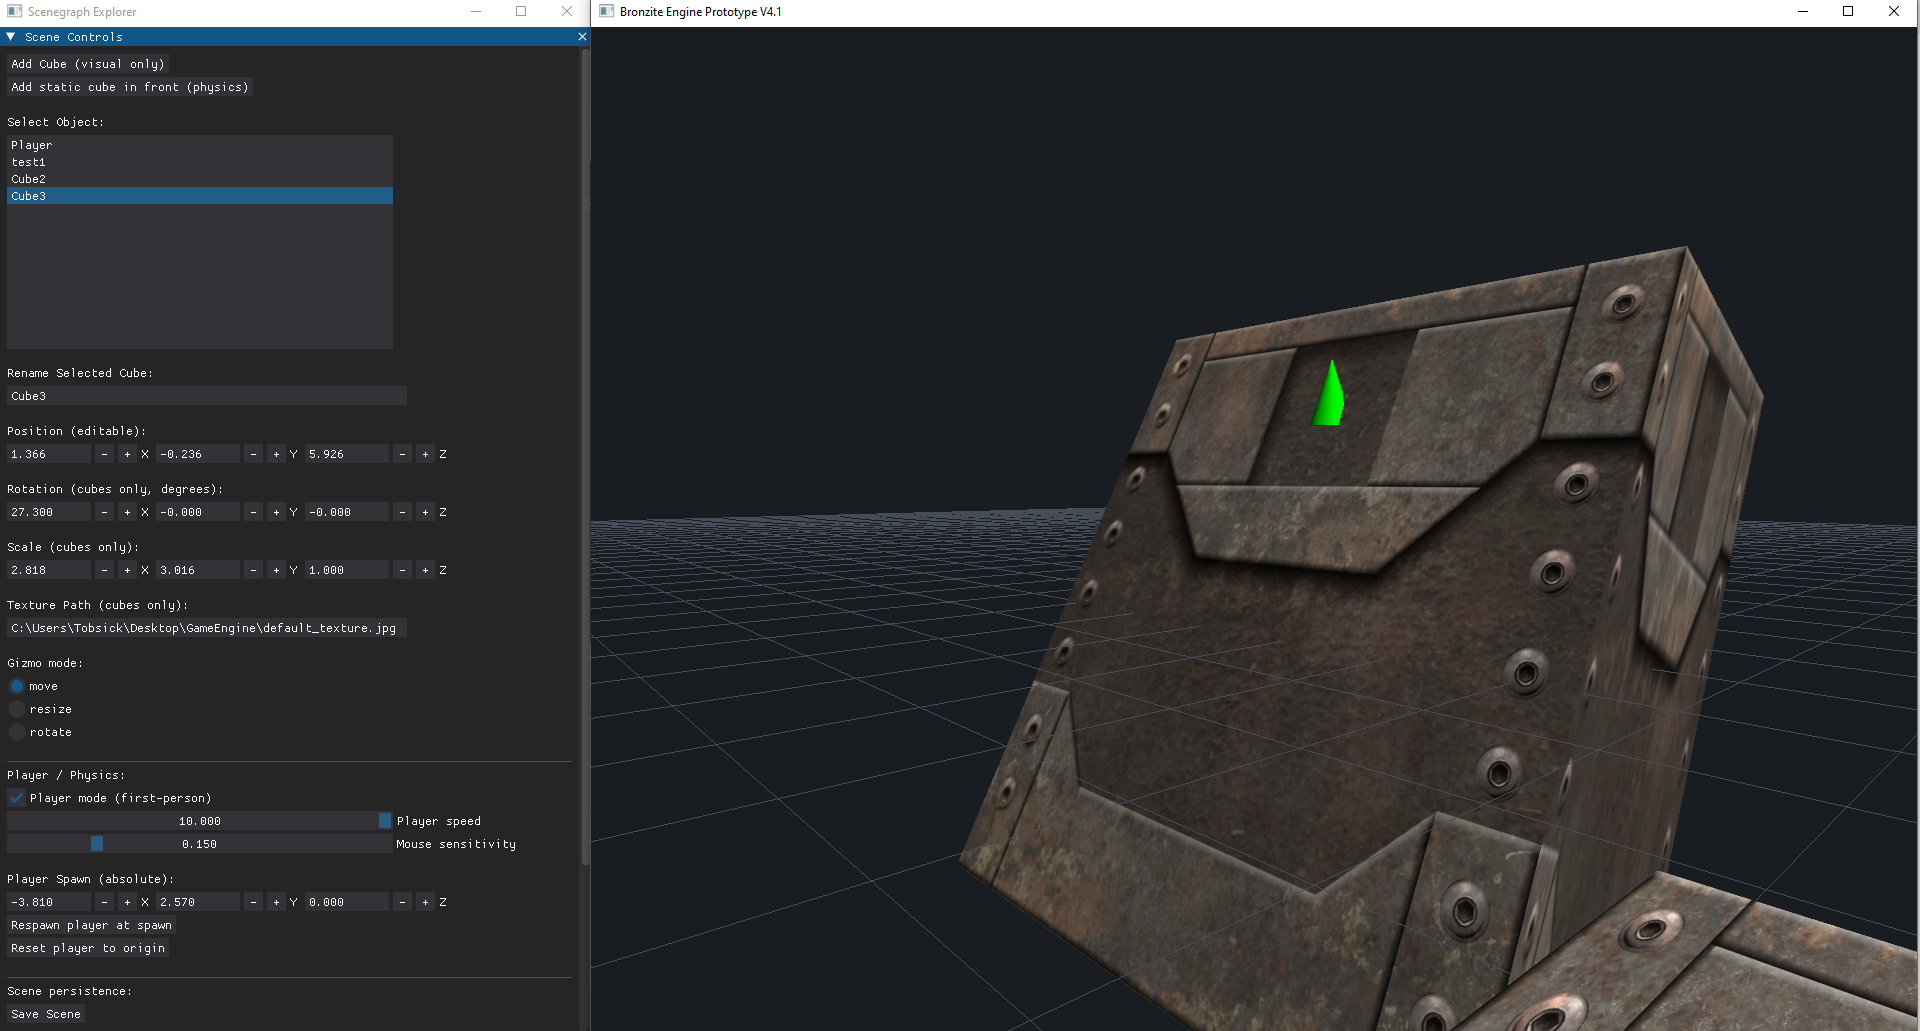Click the Bronzite Engine Prototype window title icon
1920x1031 pixels.
[x=606, y=11]
